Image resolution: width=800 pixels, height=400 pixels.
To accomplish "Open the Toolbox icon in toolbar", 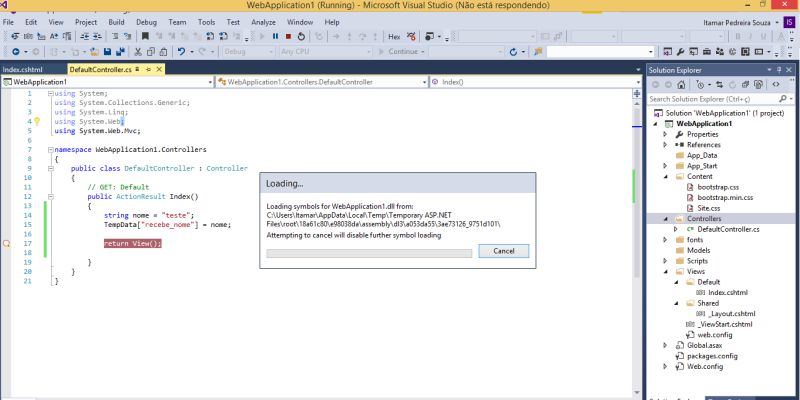I will [x=707, y=52].
